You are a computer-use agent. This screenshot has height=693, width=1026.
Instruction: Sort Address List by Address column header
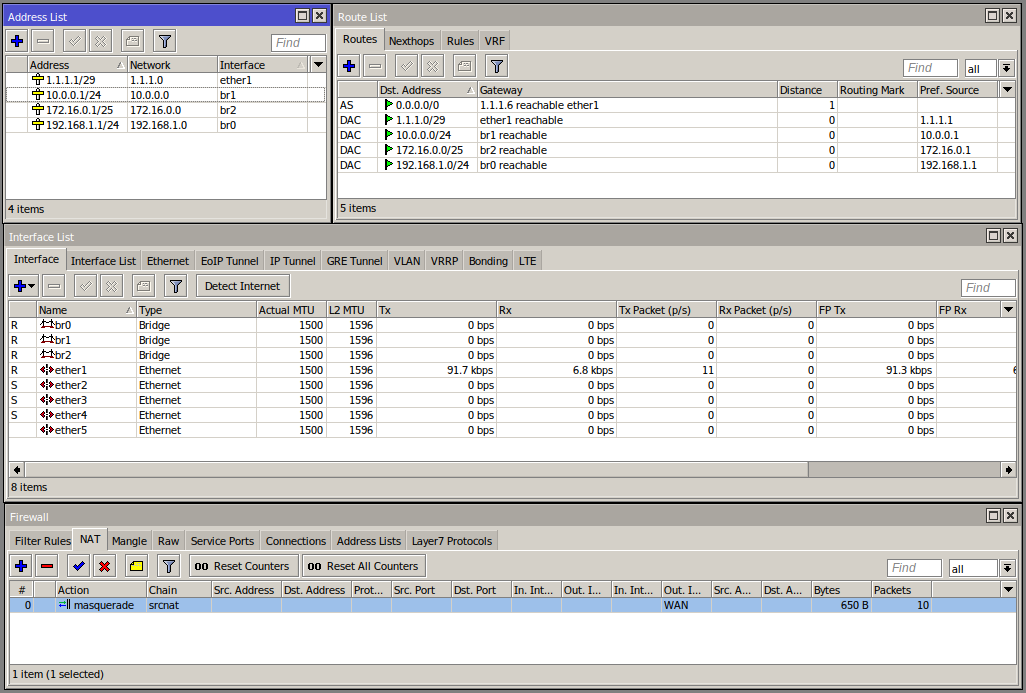pos(77,65)
